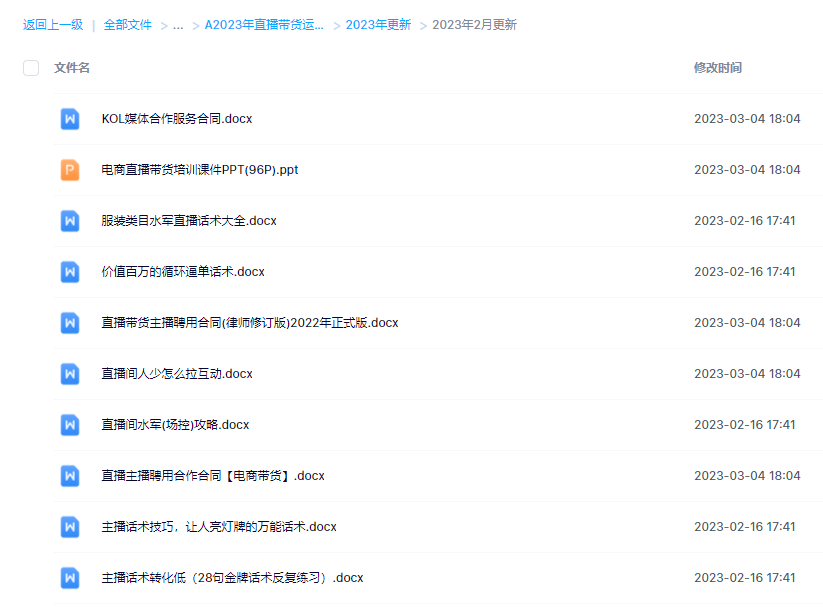Open 全部文件 in the breadcrumb
Viewport: 823px width, 607px height.
click(128, 25)
